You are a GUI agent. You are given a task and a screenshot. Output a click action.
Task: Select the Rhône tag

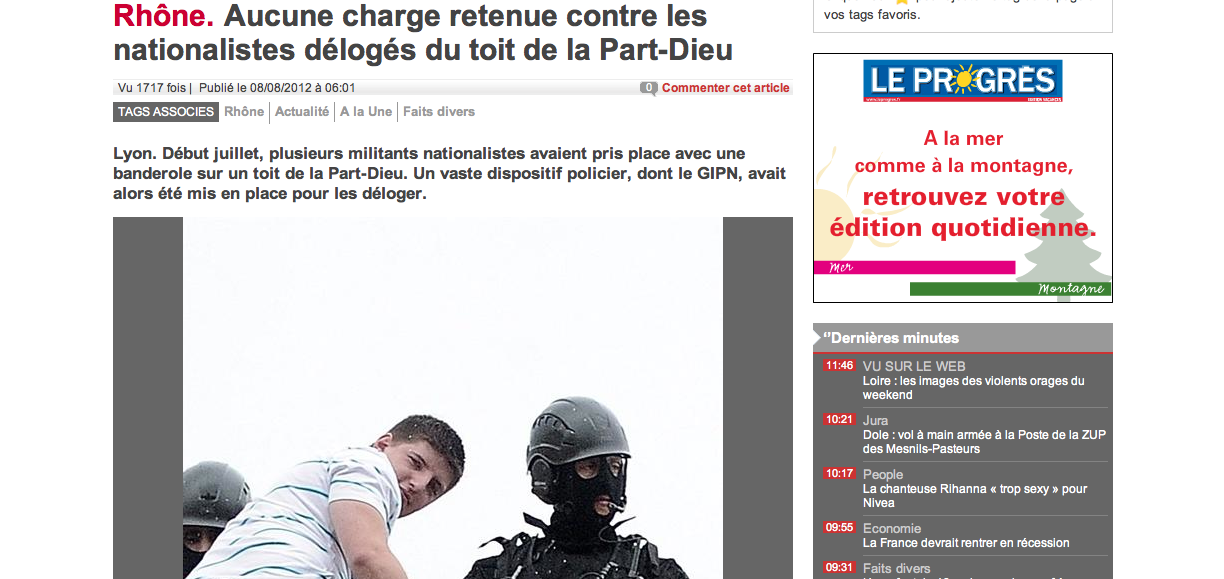click(244, 112)
